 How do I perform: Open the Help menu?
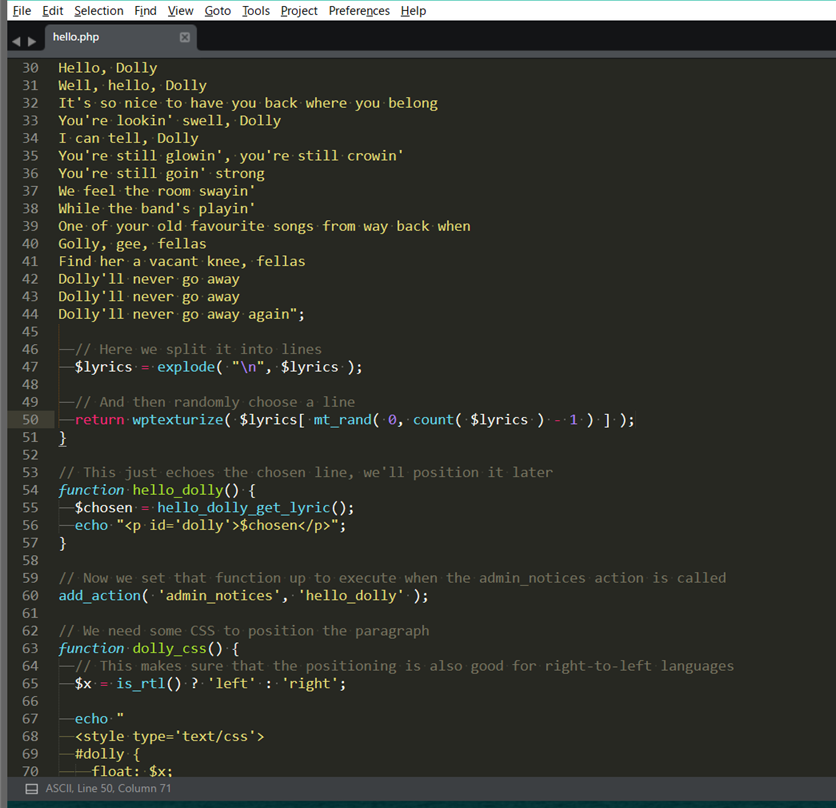[413, 11]
